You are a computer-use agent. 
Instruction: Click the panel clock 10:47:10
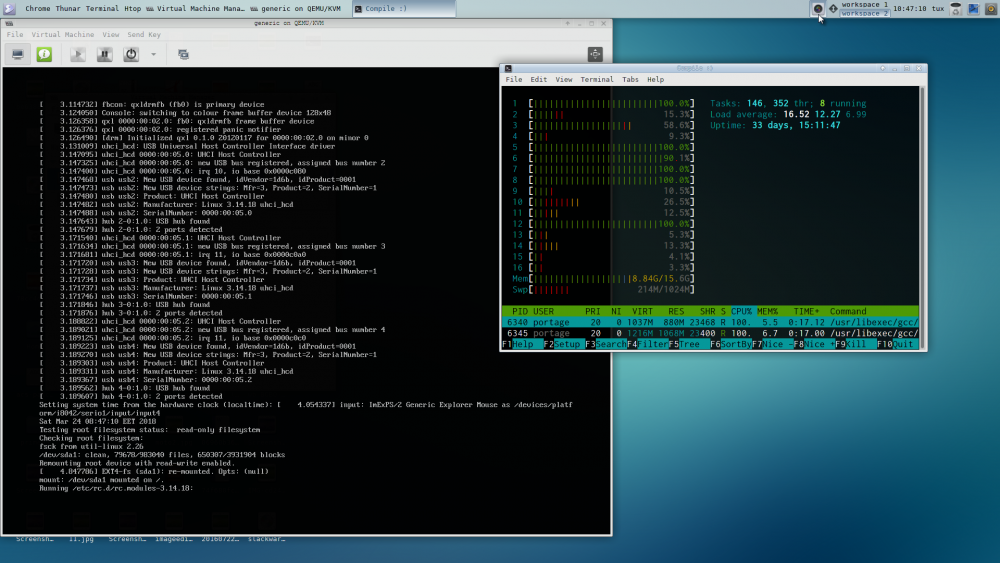[x=910, y=8]
